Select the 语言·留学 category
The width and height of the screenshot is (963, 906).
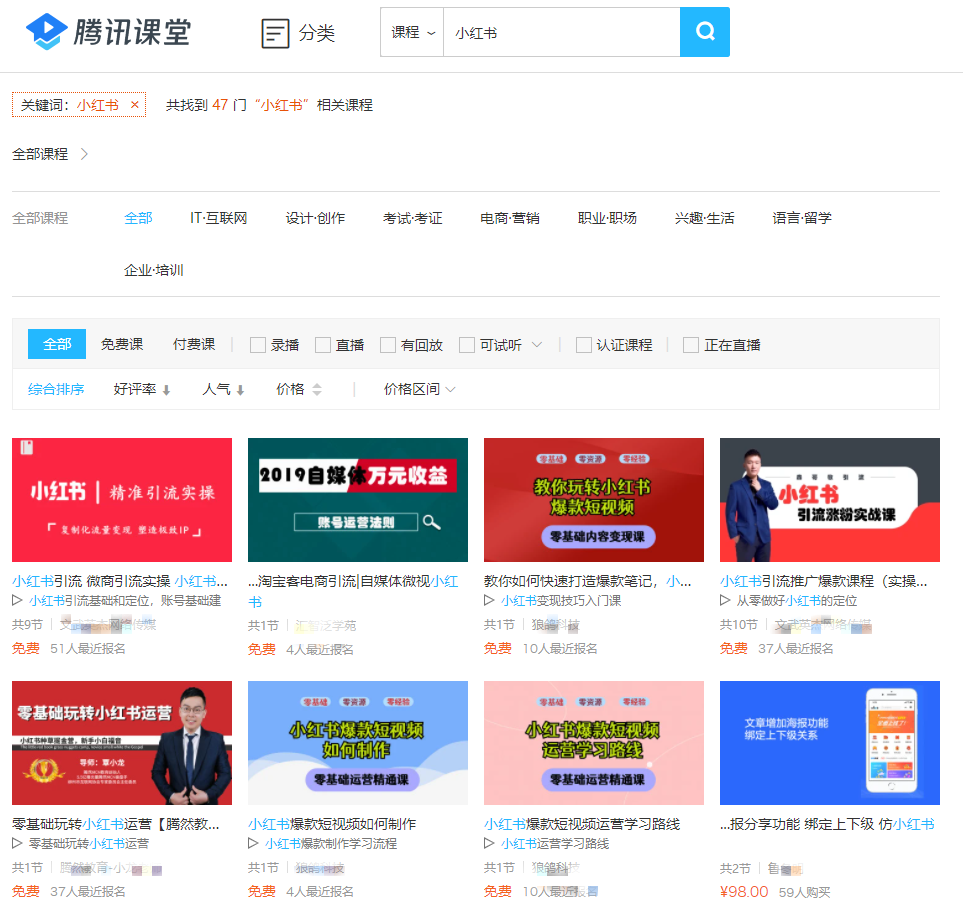(x=802, y=218)
